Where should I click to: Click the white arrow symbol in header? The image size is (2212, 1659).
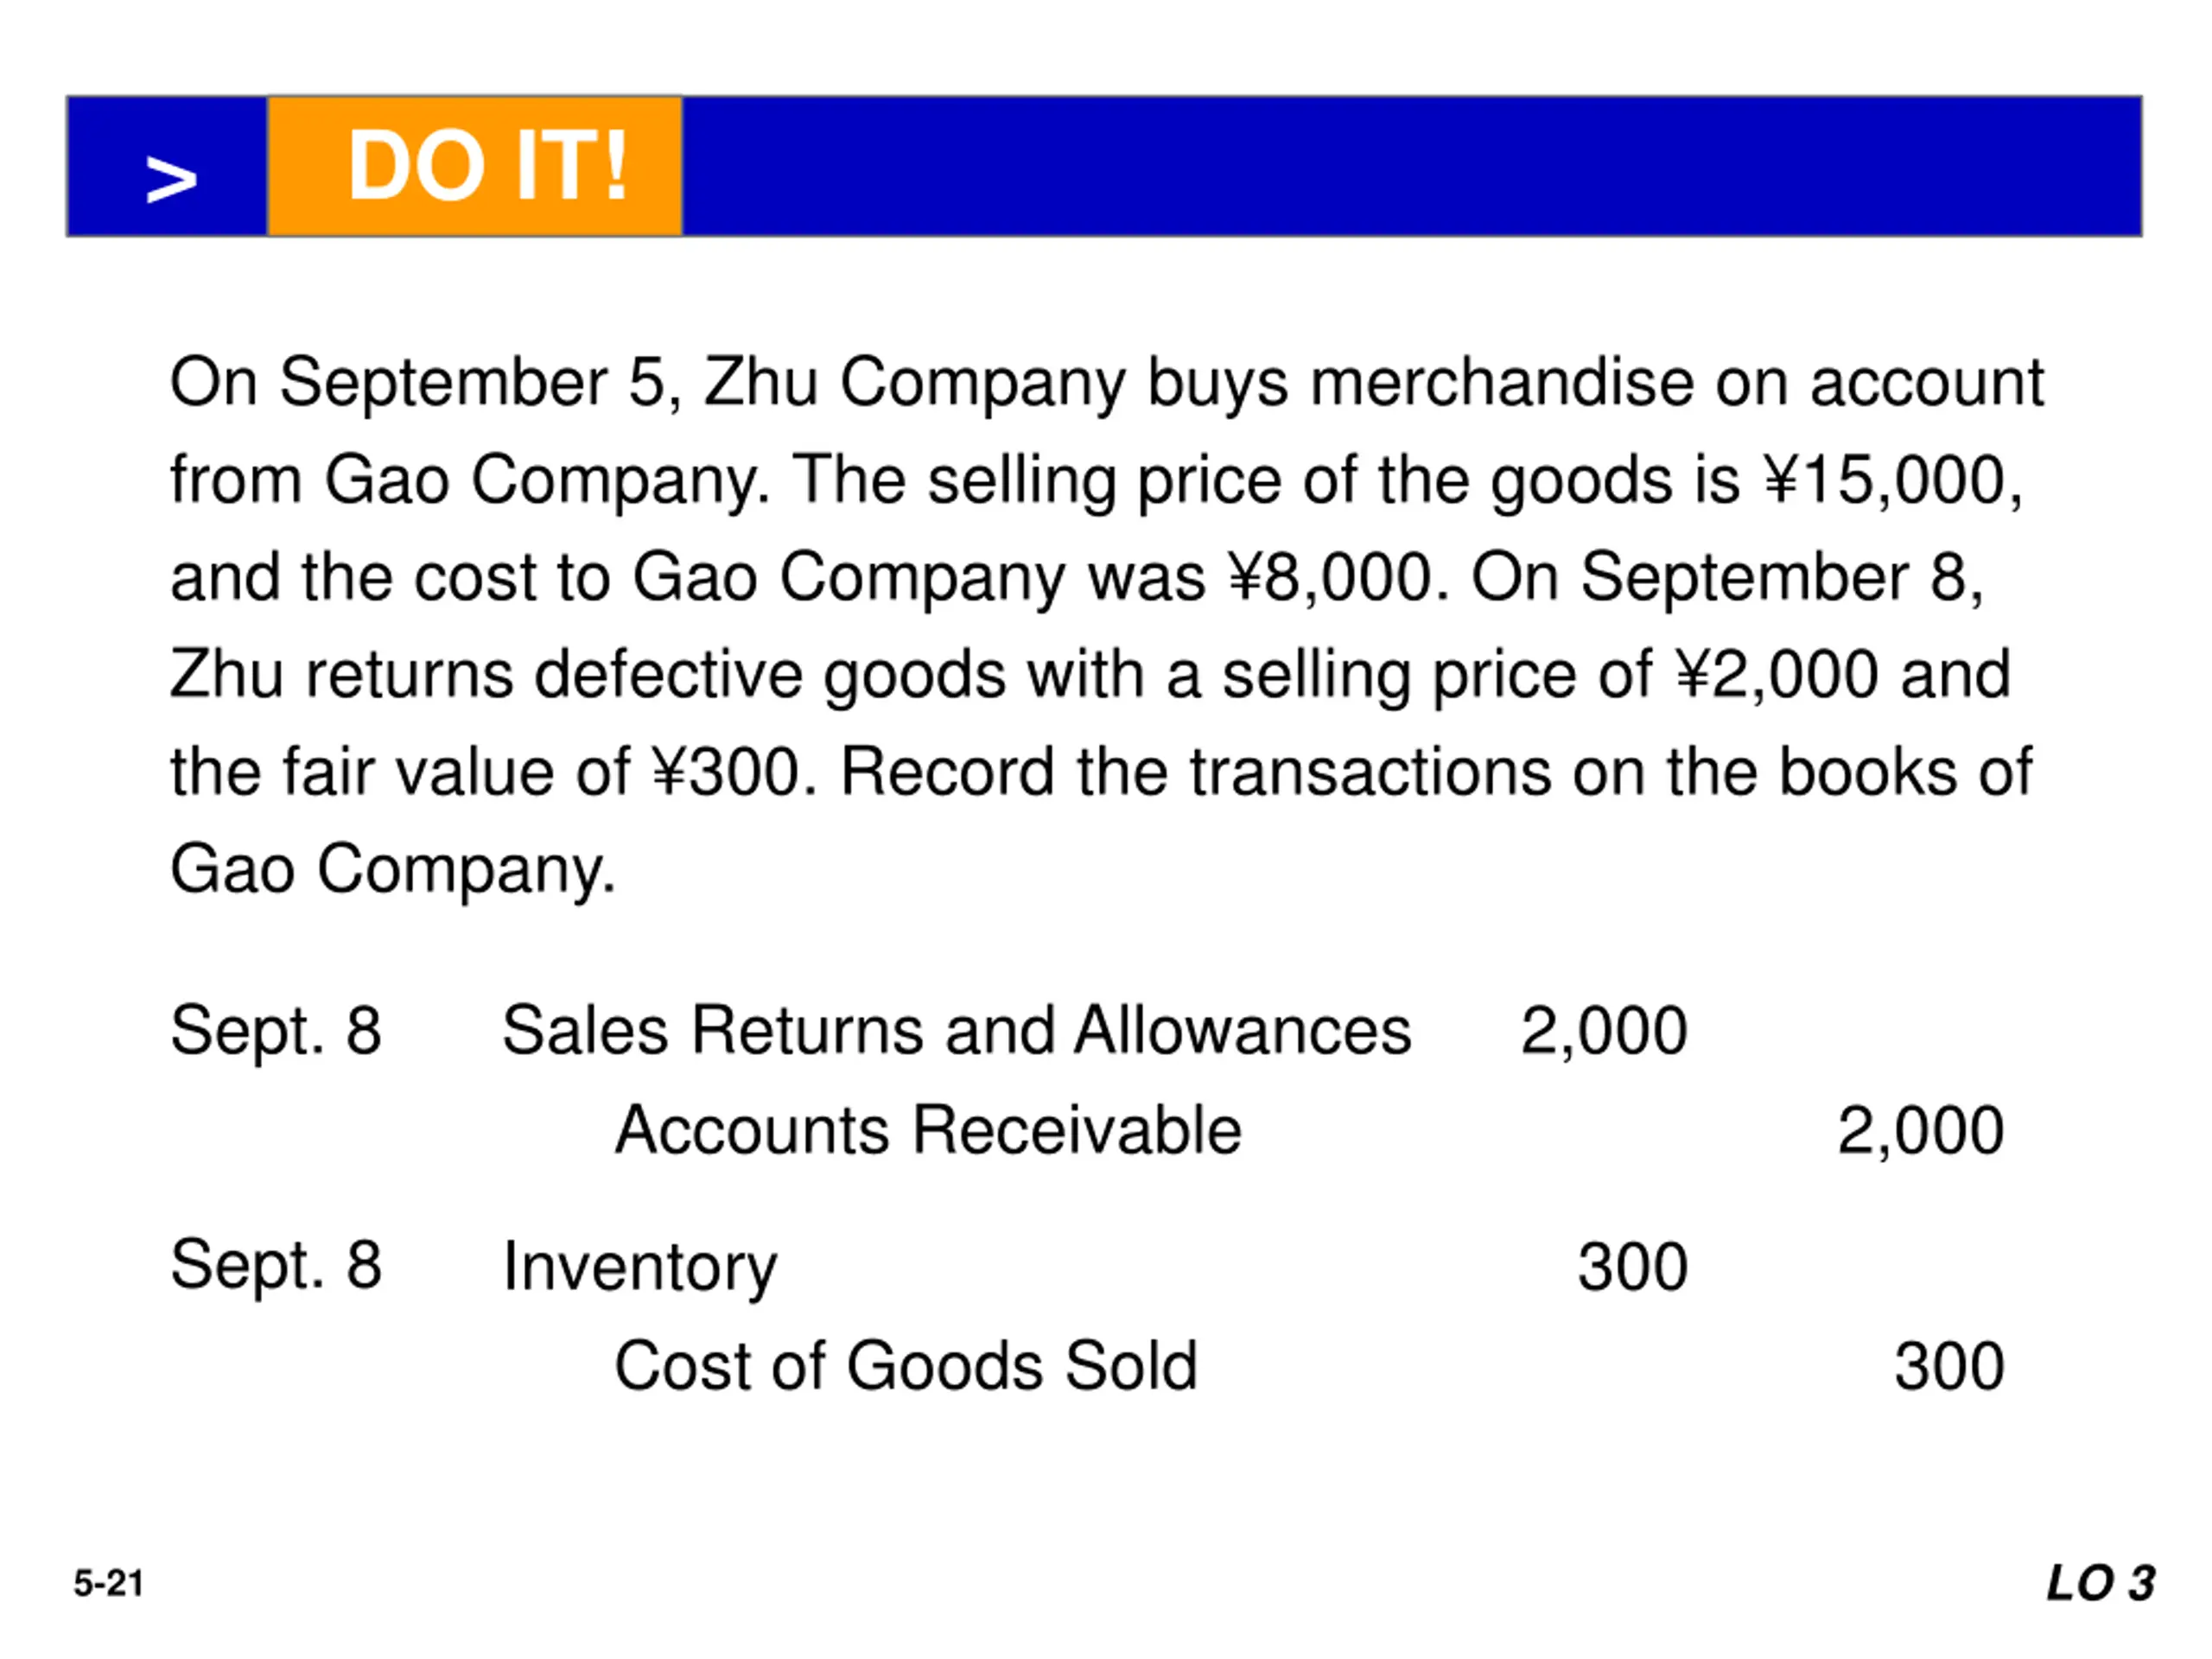[171, 180]
